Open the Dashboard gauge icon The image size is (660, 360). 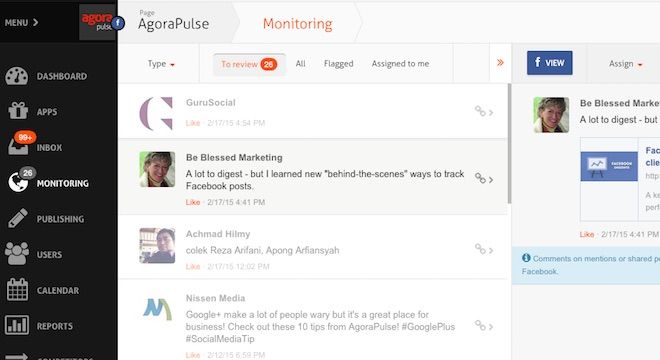click(17, 76)
